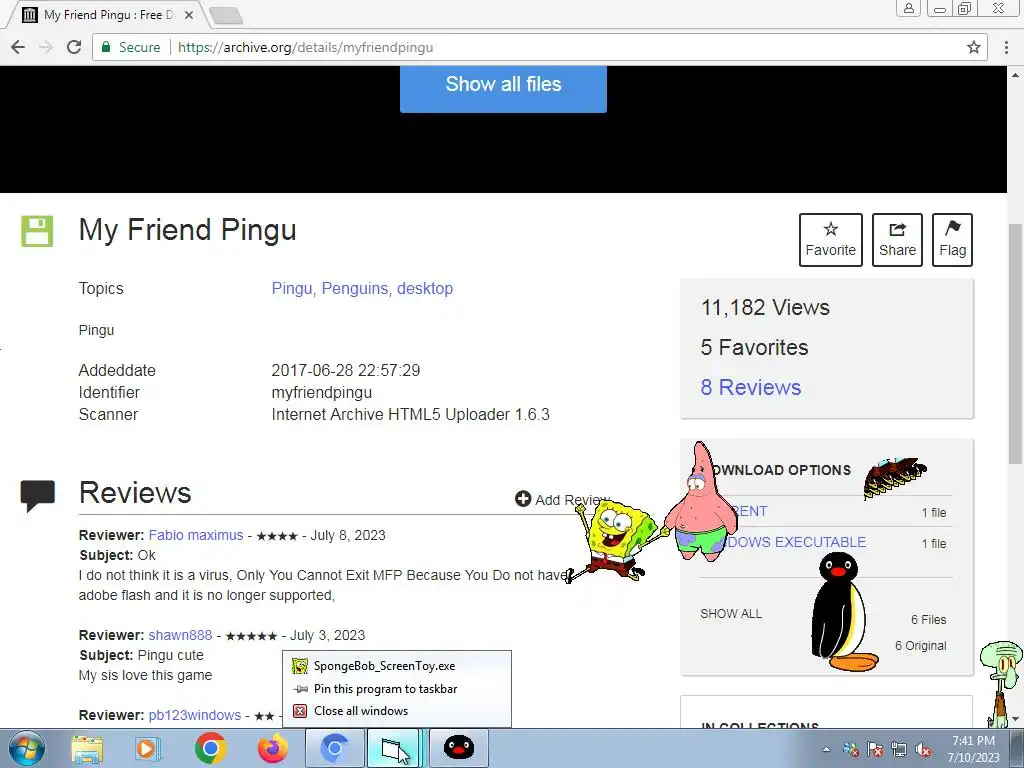
Task: Open reviewer pb123windows profile
Action: pos(195,715)
